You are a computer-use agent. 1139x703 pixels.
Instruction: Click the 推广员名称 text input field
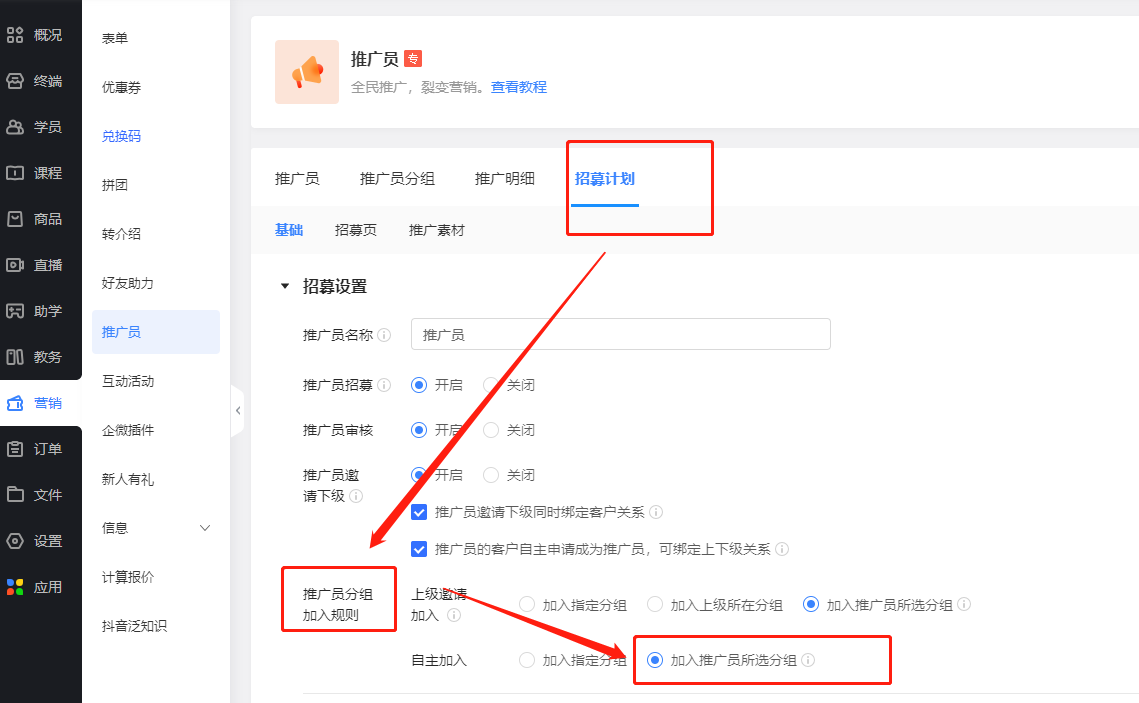pyautogui.click(x=620, y=335)
